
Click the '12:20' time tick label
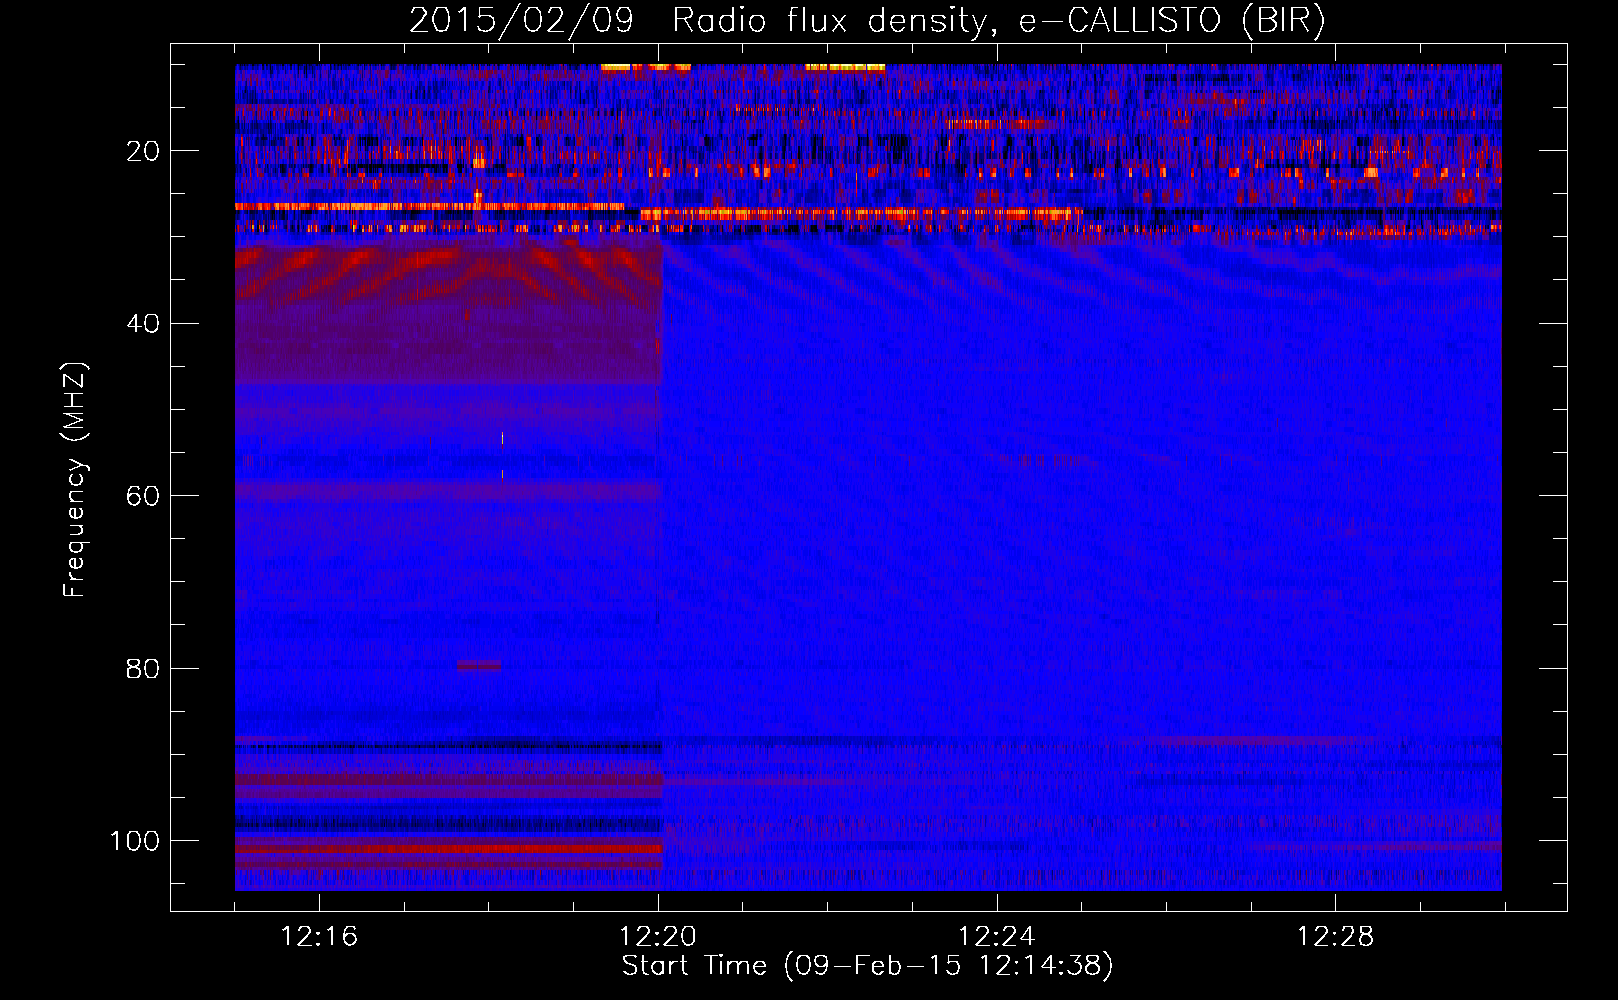[658, 937]
